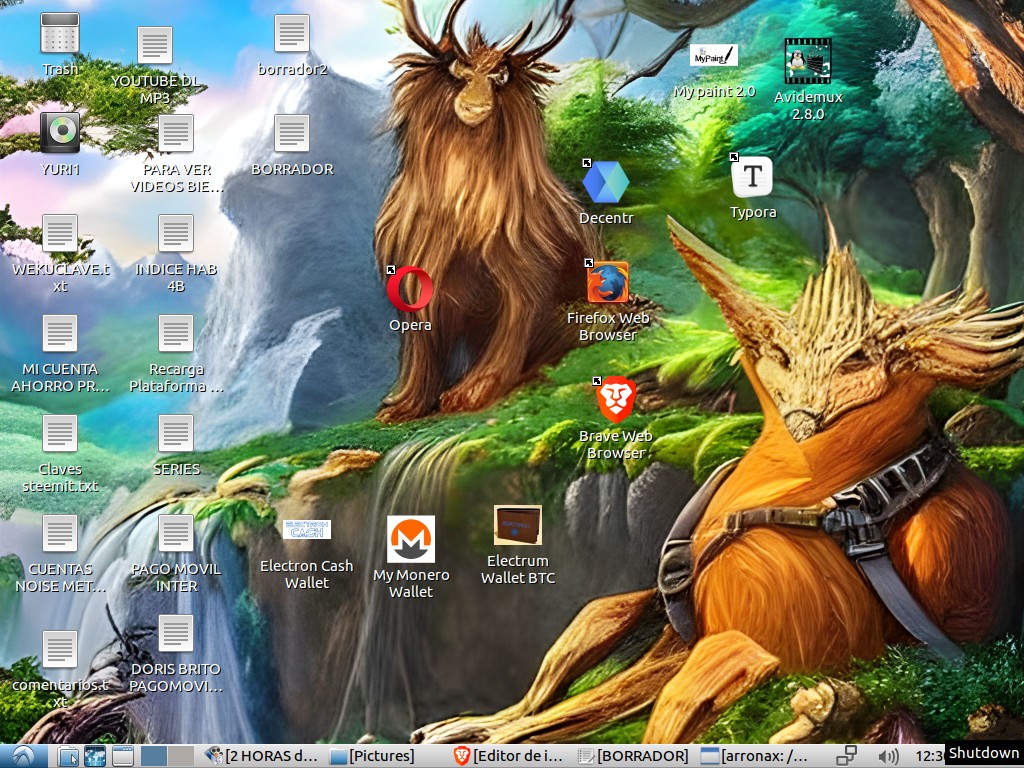The image size is (1024, 768).
Task: Switch to the 2 HORAS d… taskbar window
Action: 261,756
